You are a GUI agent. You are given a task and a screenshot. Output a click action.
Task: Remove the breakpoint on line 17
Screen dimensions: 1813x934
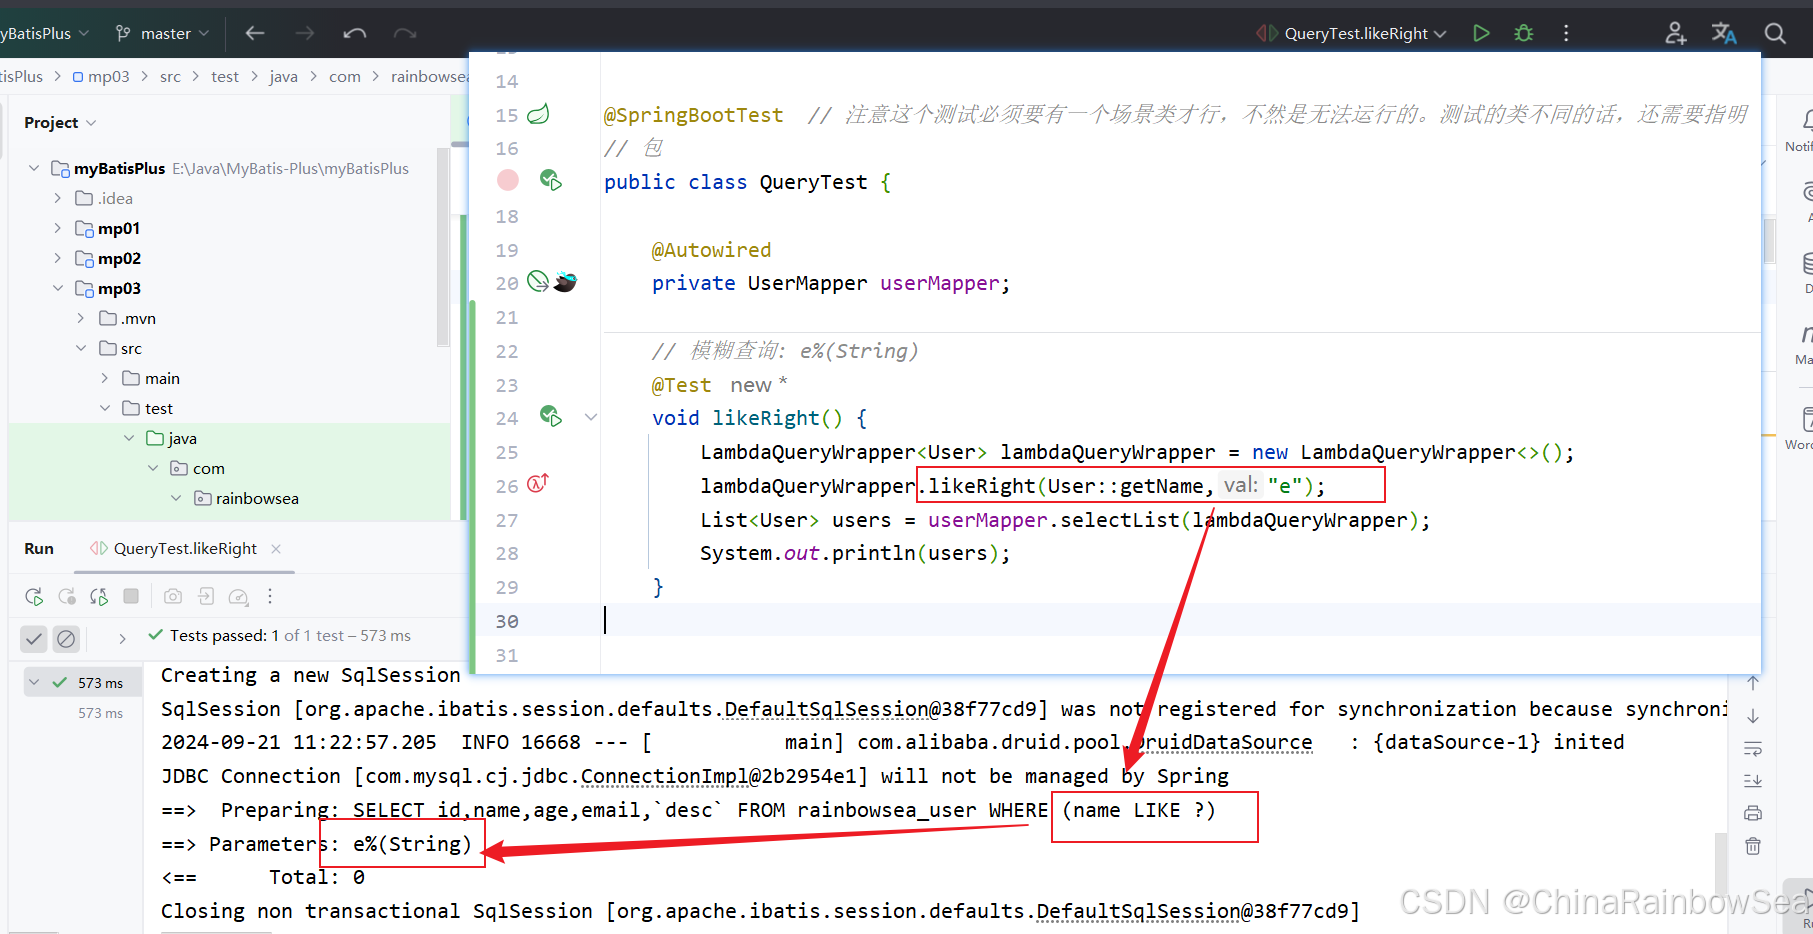point(508,180)
